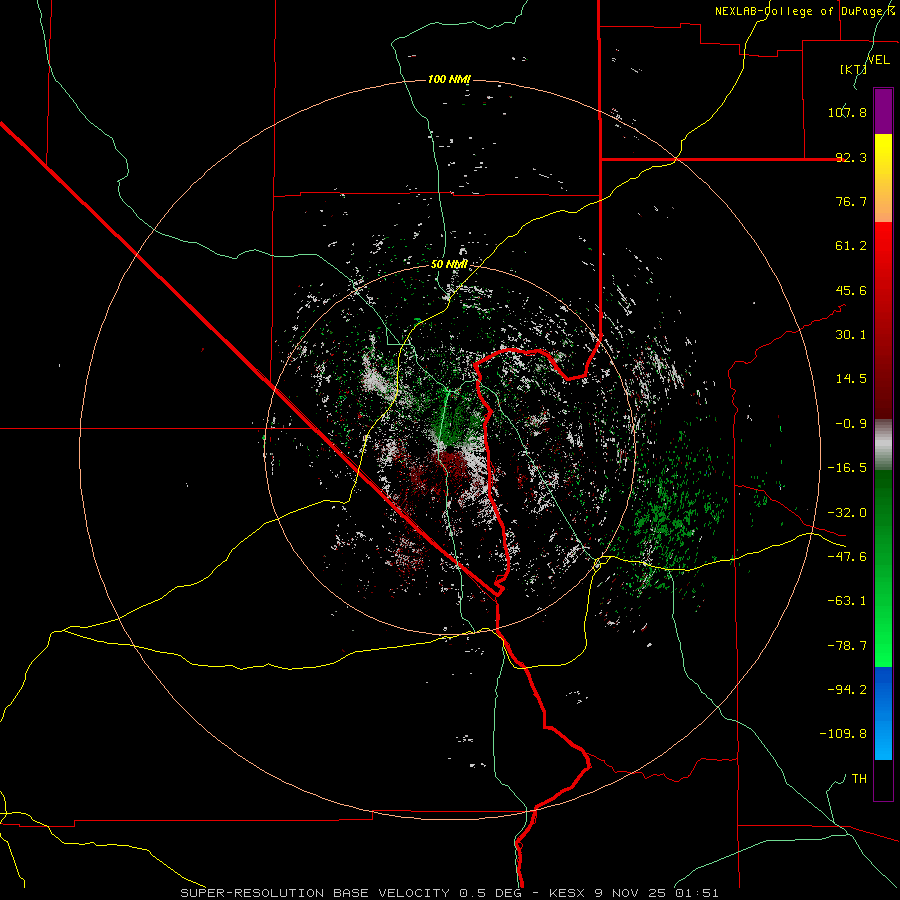Click the VEL legend title

[878, 60]
